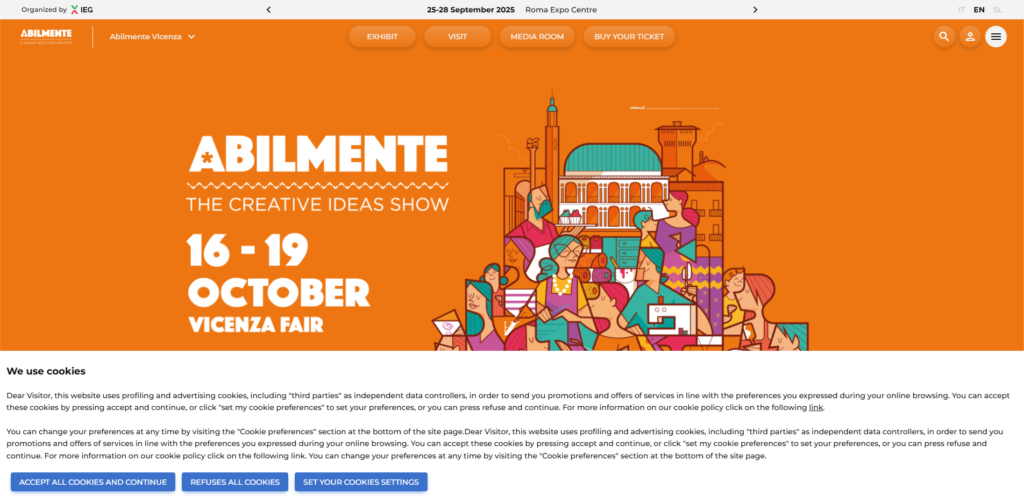This screenshot has width=1024, height=502.
Task: Switch language to IT
Action: click(x=961, y=10)
